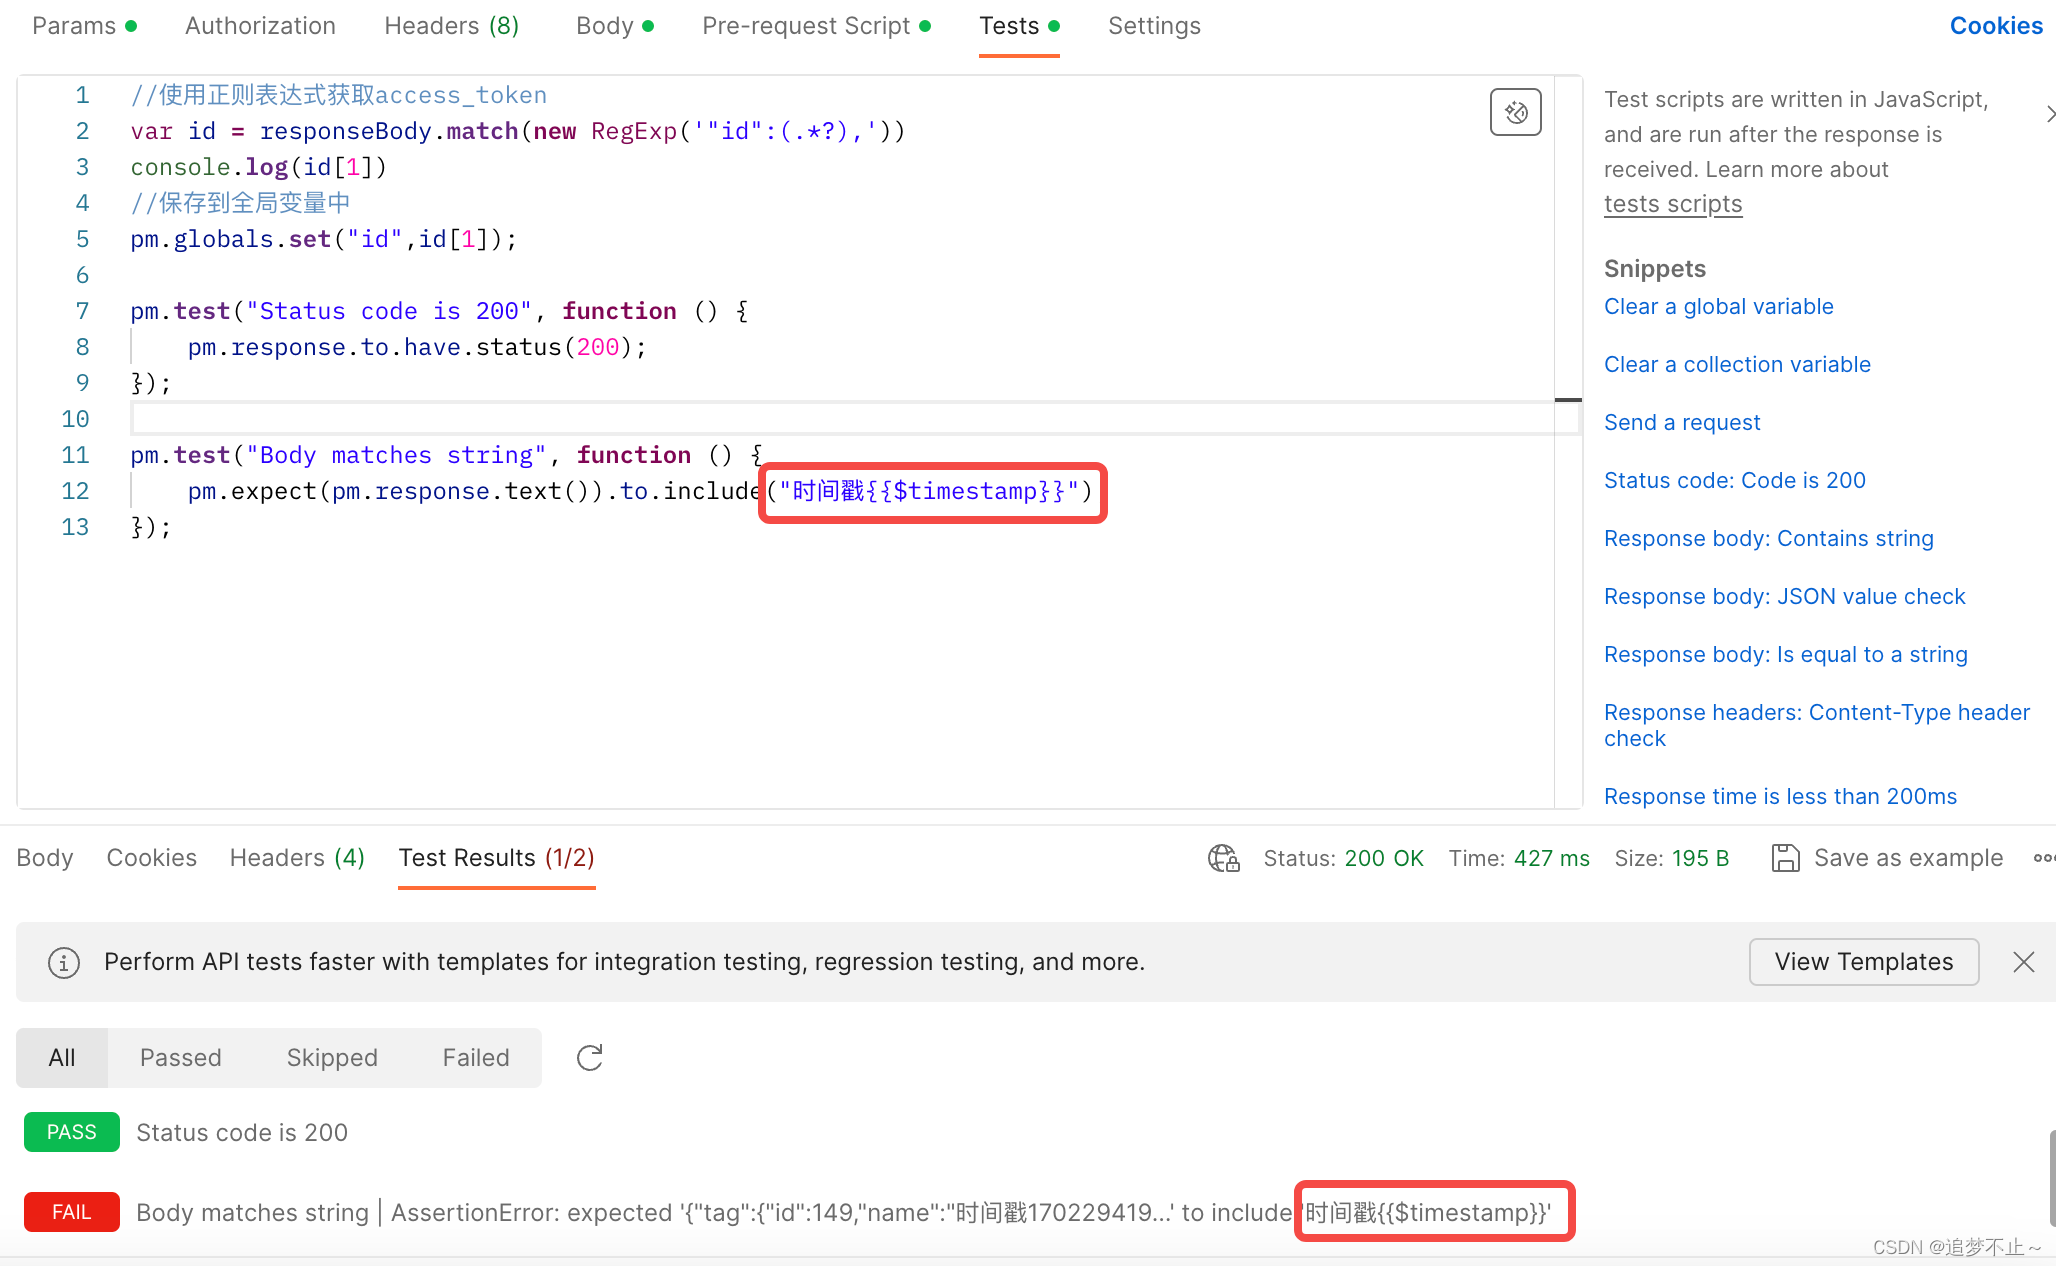The width and height of the screenshot is (2056, 1266).
Task: Click the network globe lock icon
Action: click(x=1223, y=858)
